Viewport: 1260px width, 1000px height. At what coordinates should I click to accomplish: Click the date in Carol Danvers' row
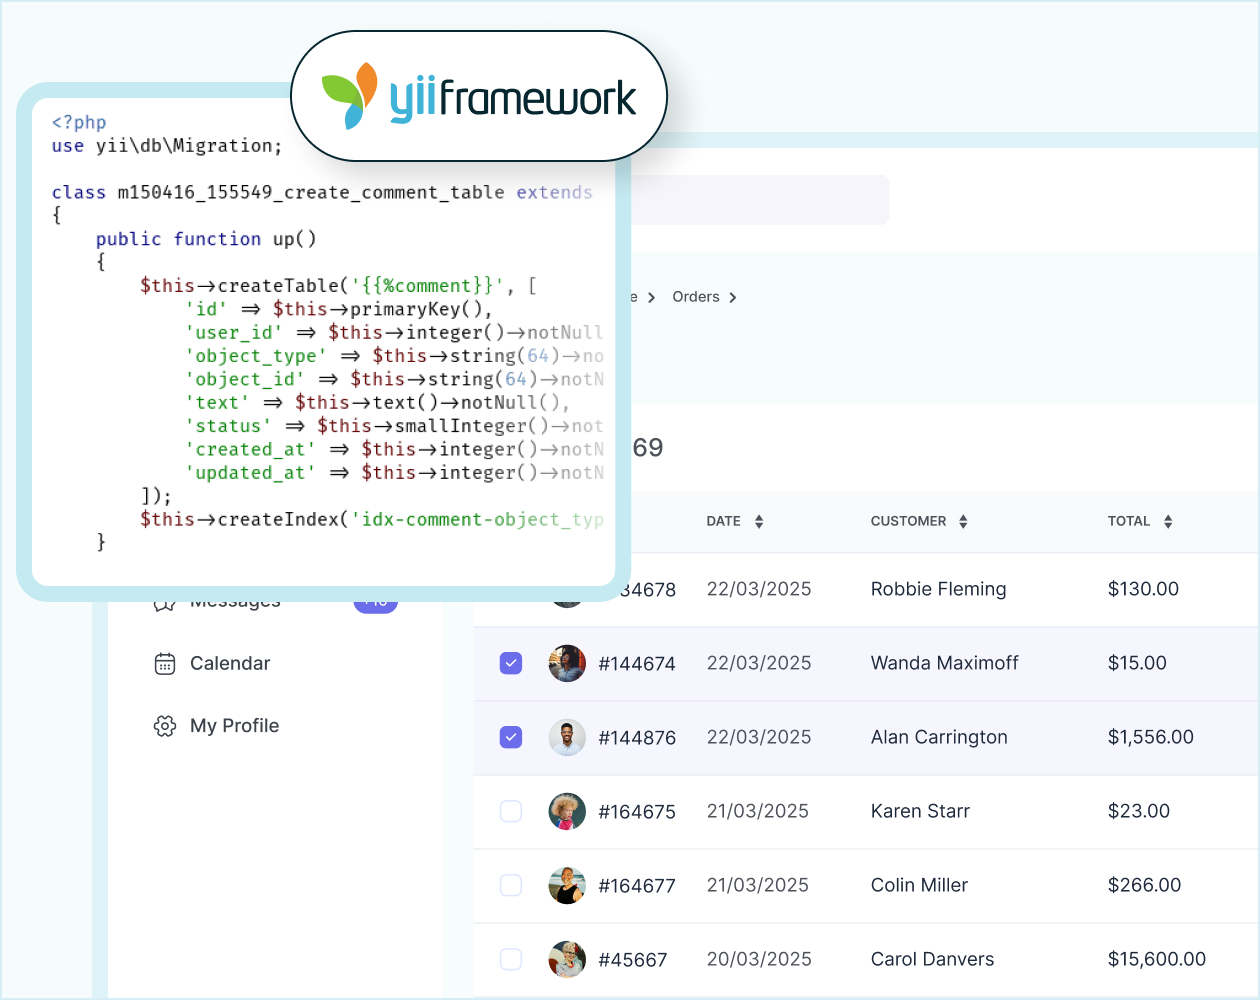coord(759,959)
